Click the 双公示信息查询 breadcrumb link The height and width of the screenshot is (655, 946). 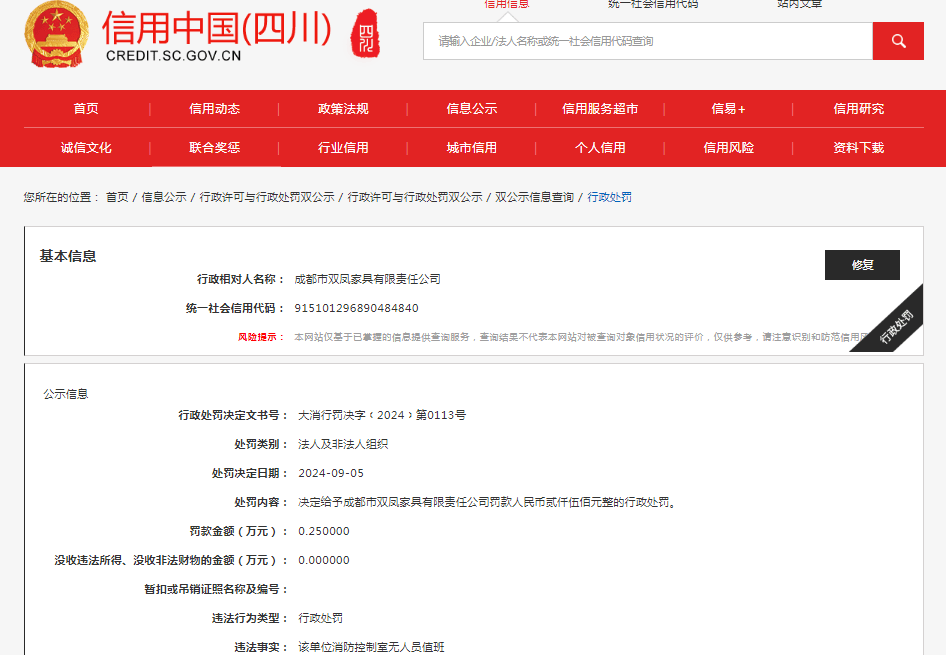[535, 197]
